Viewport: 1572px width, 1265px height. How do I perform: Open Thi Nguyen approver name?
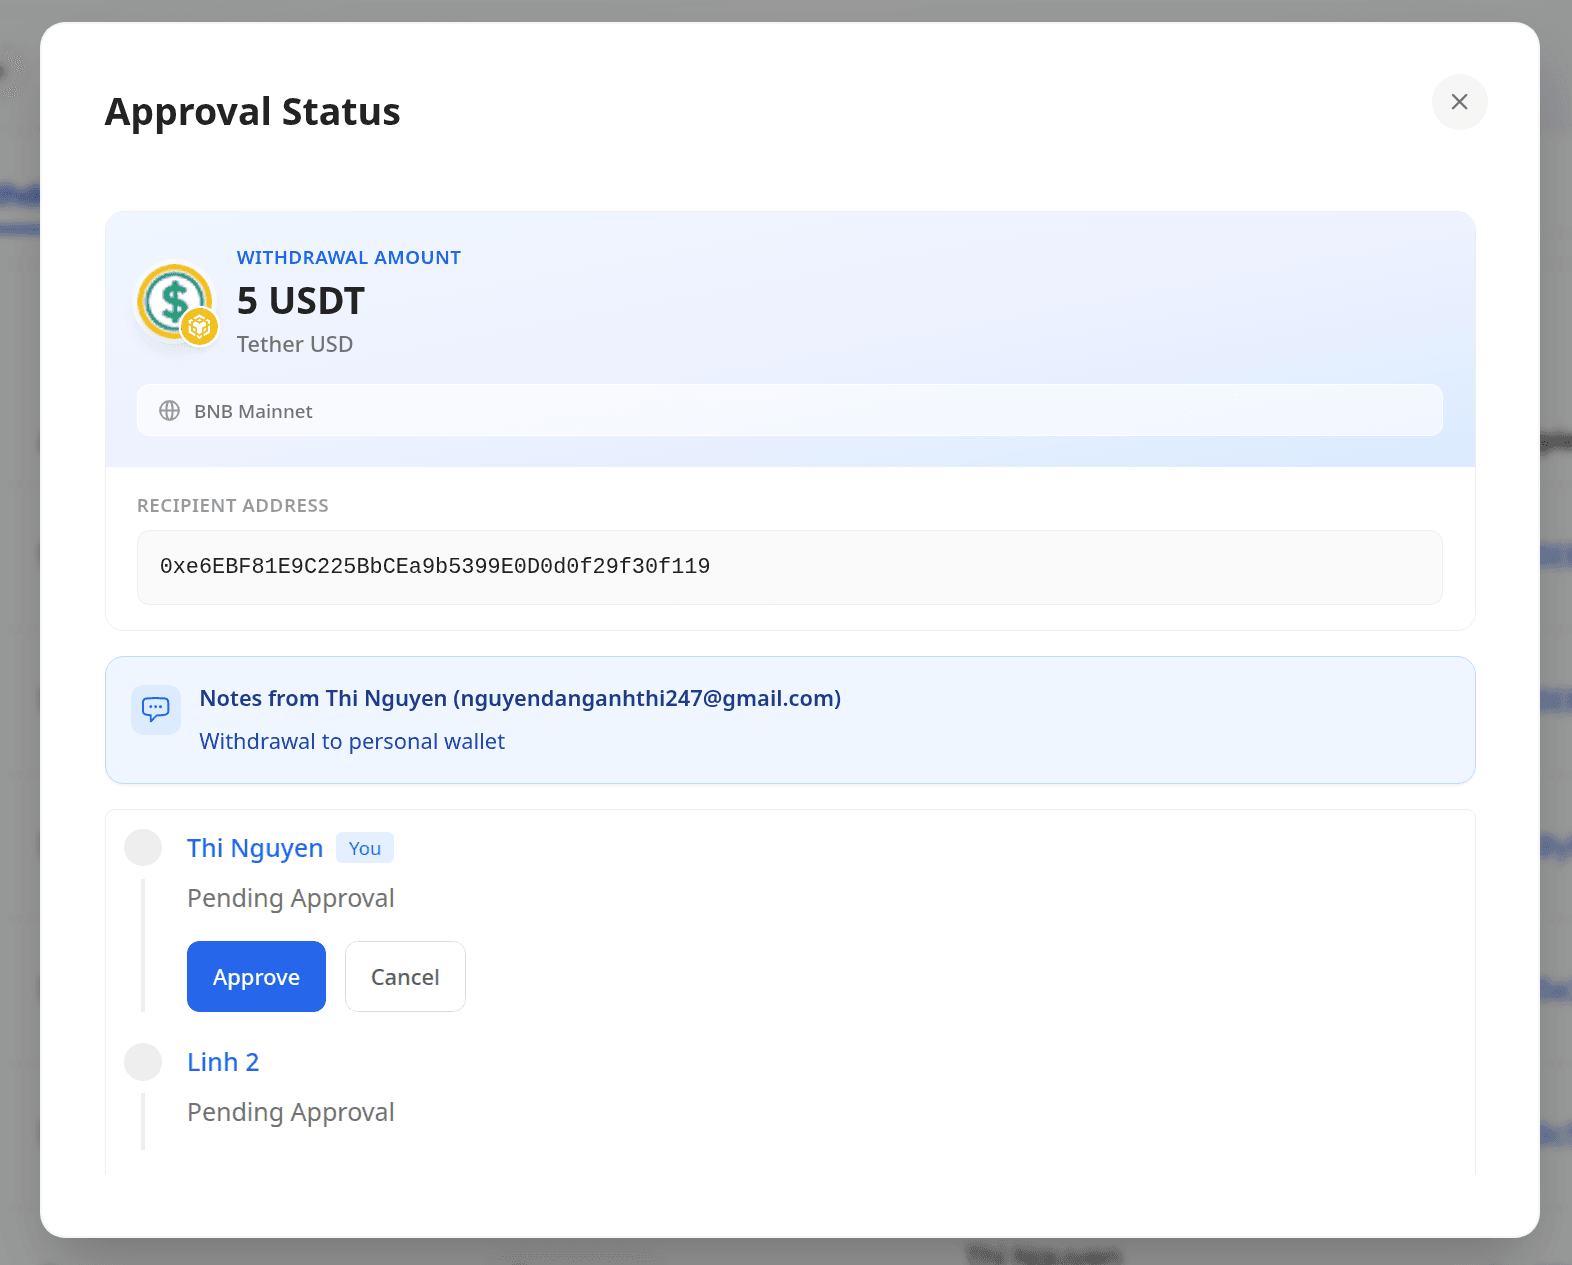[255, 848]
